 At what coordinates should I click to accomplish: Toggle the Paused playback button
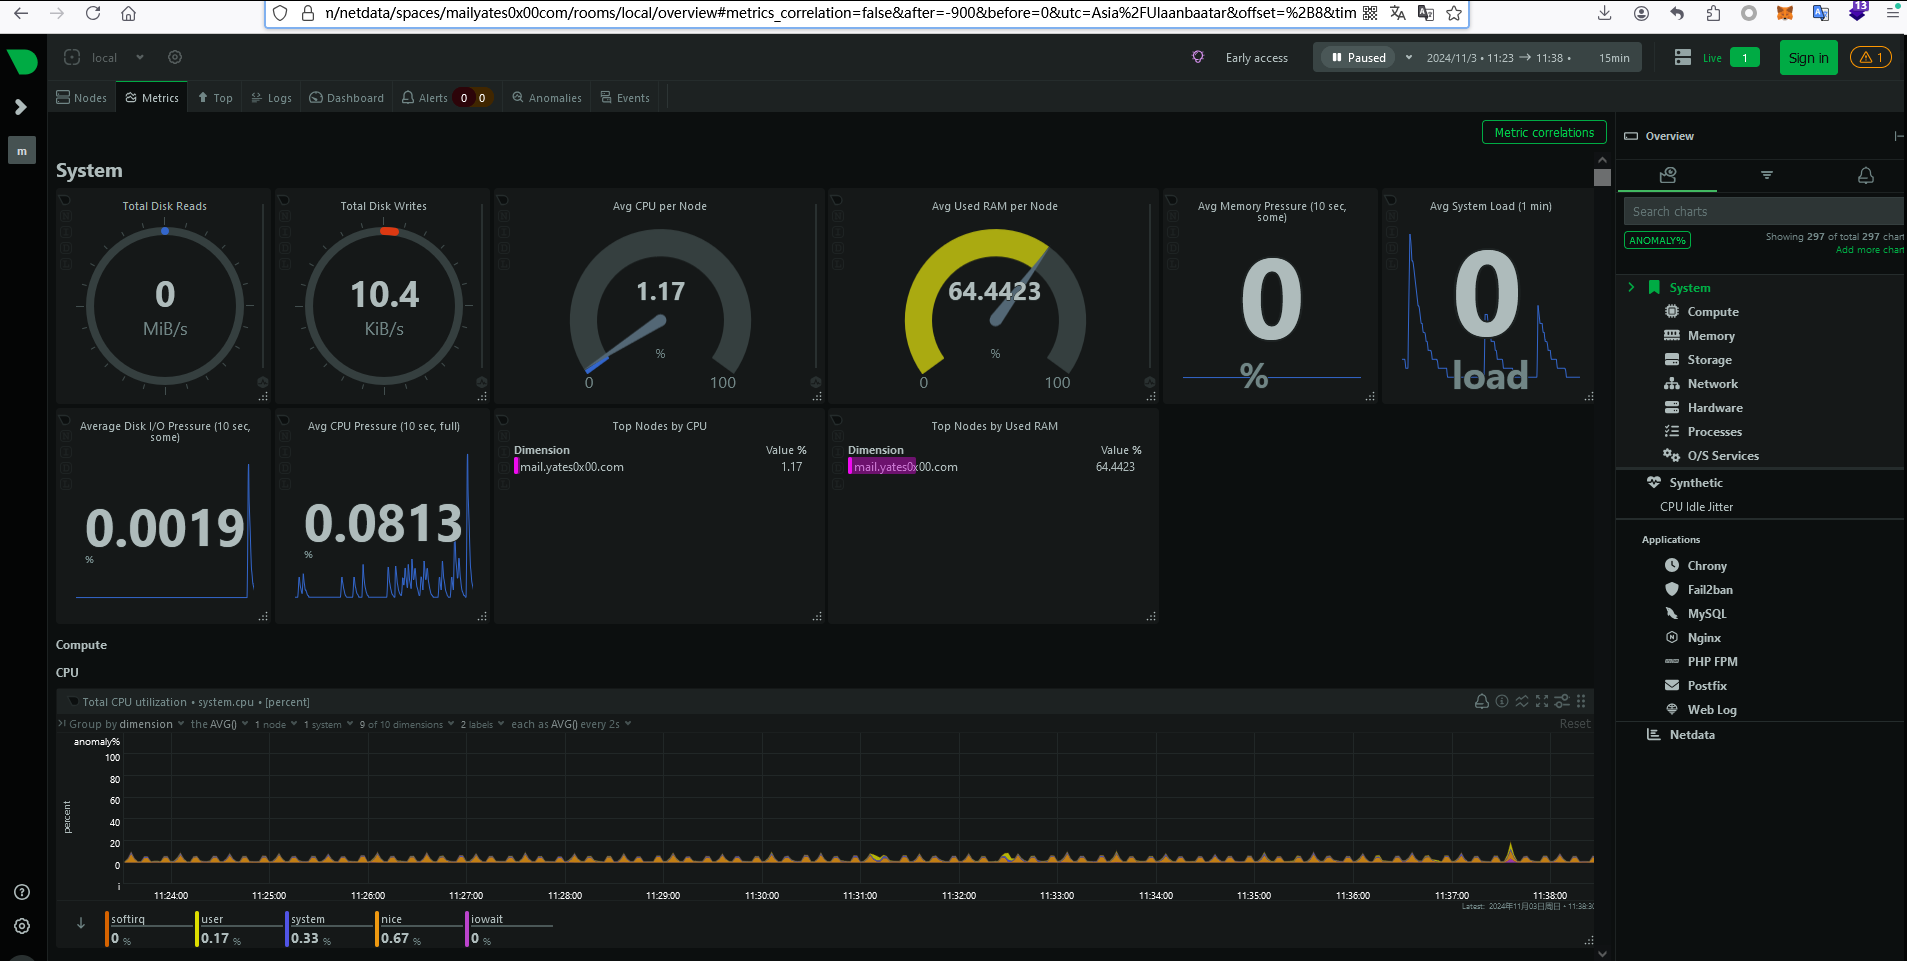coord(1358,57)
